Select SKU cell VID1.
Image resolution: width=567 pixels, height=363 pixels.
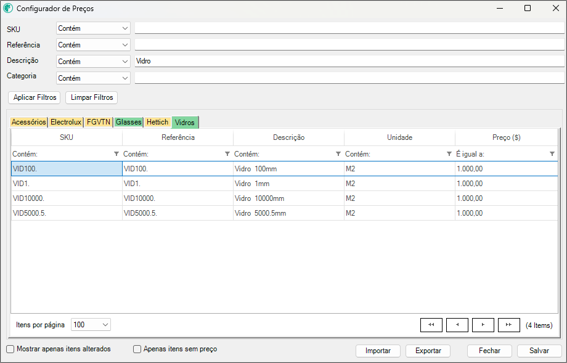coord(67,184)
